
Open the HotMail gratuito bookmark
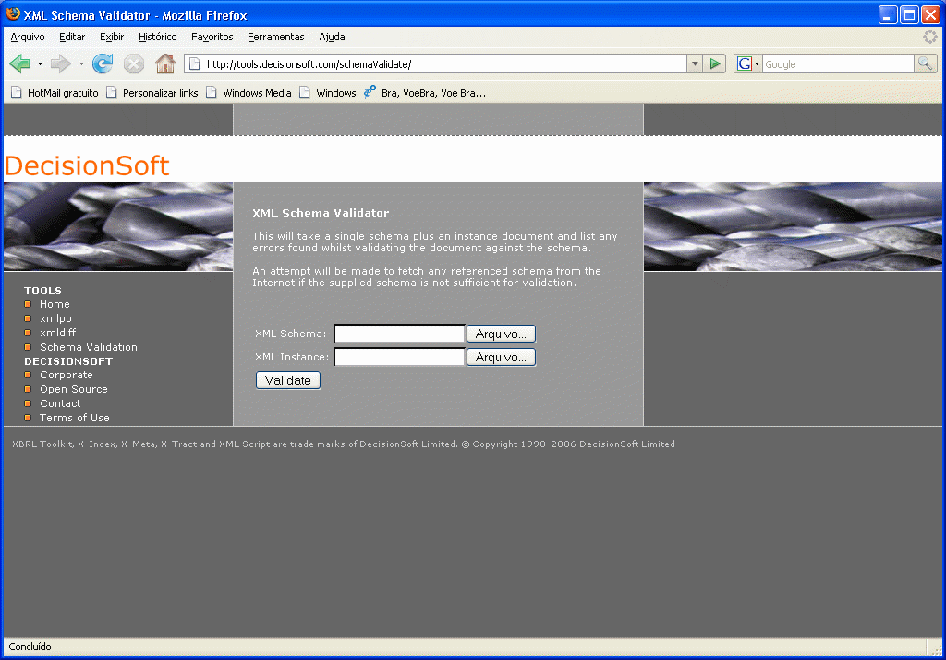[x=55, y=93]
